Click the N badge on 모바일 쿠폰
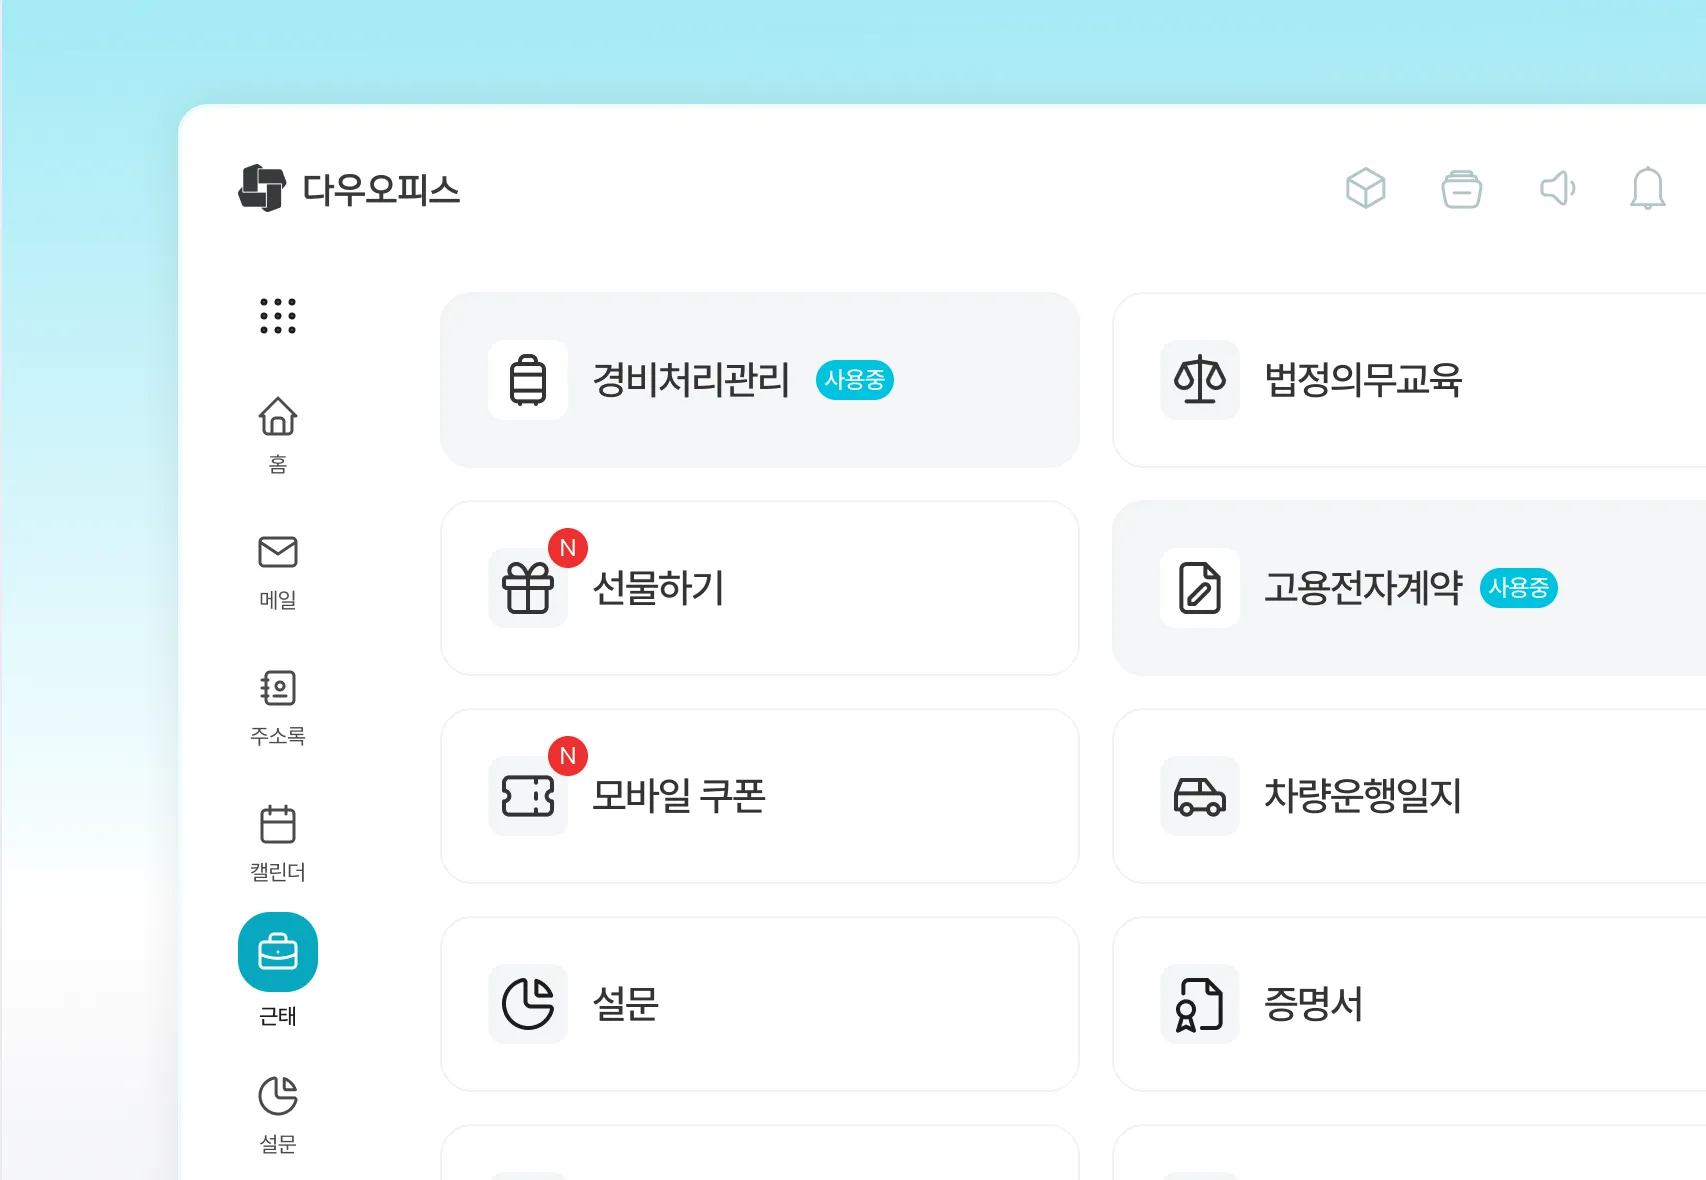The image size is (1706, 1180). pos(568,757)
